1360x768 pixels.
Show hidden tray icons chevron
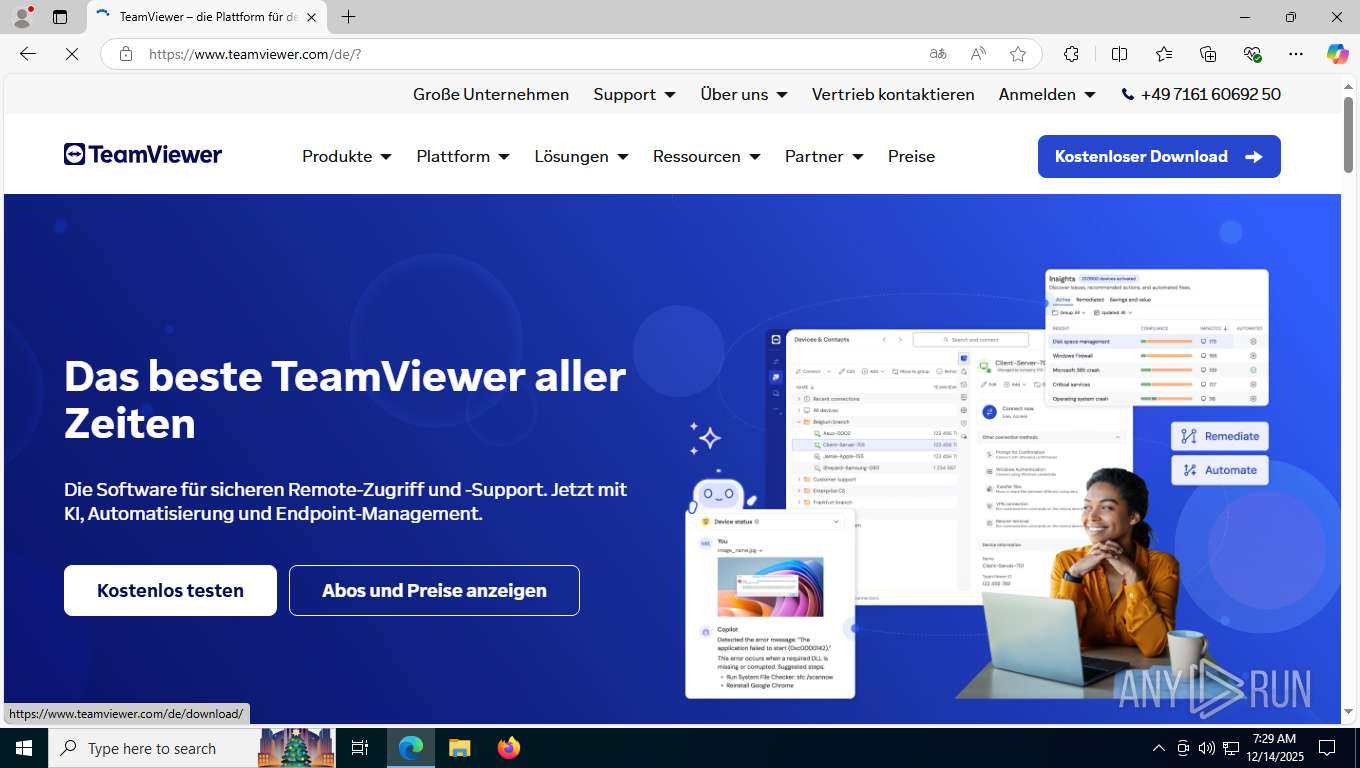[1159, 748]
